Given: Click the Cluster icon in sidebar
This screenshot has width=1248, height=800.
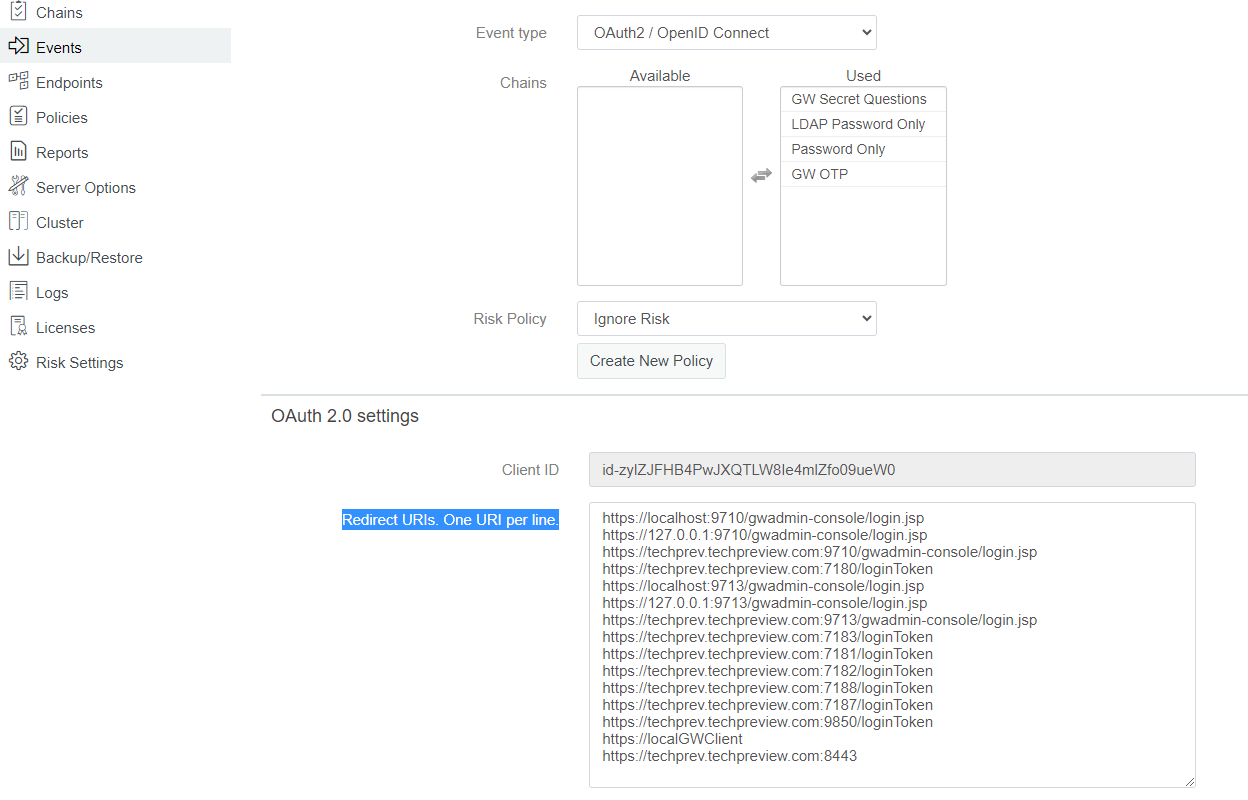Looking at the screenshot, I should [18, 222].
